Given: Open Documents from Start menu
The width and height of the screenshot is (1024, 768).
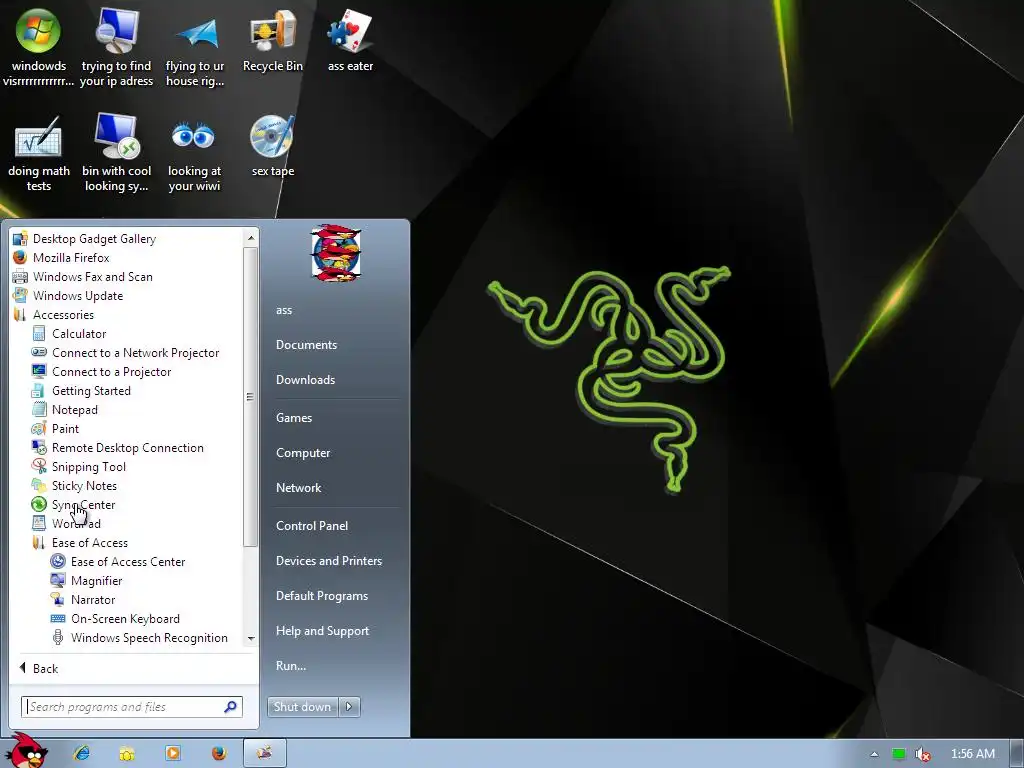Looking at the screenshot, I should [x=306, y=345].
